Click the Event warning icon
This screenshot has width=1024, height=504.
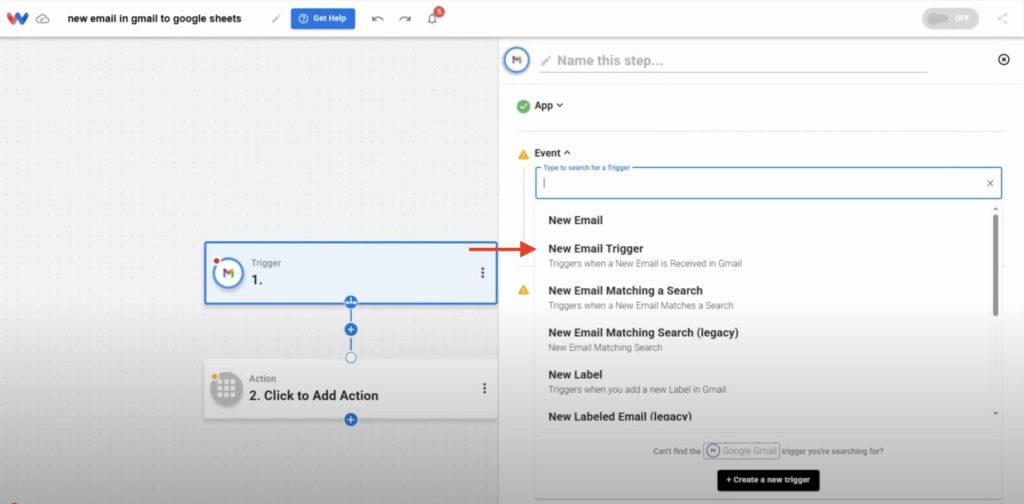[523, 154]
